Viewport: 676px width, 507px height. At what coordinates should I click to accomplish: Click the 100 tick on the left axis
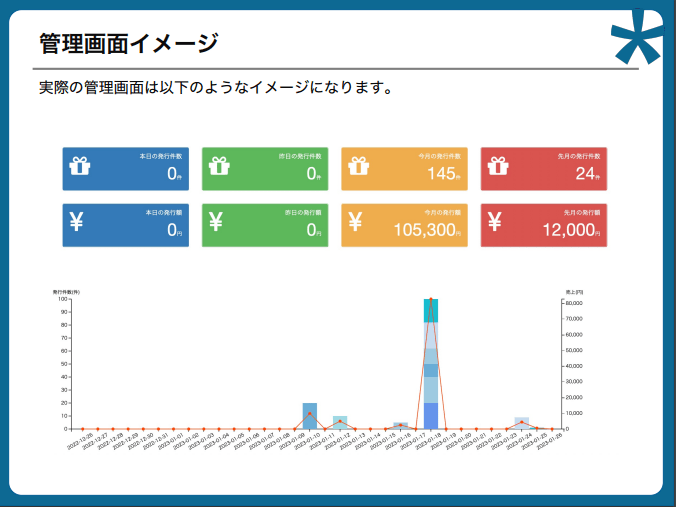[63, 299]
